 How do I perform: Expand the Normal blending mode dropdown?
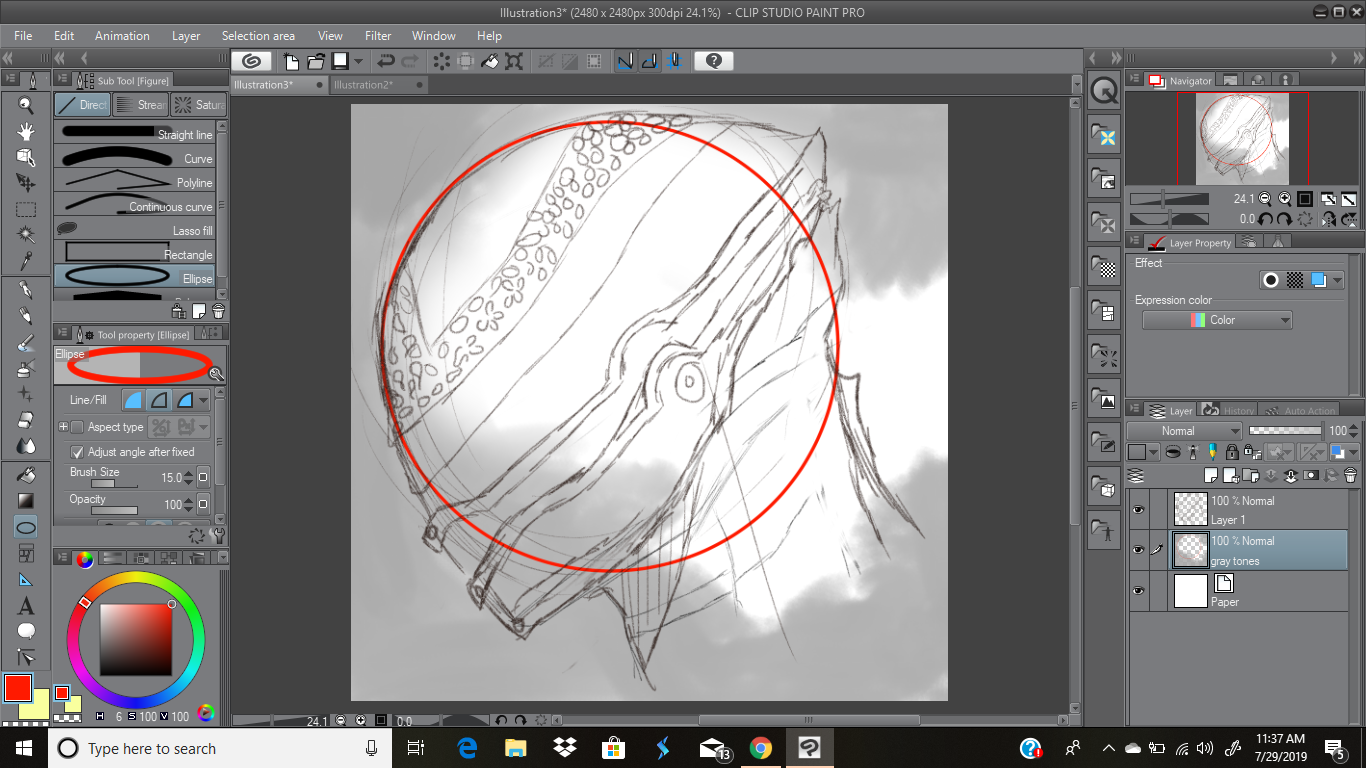point(1184,431)
